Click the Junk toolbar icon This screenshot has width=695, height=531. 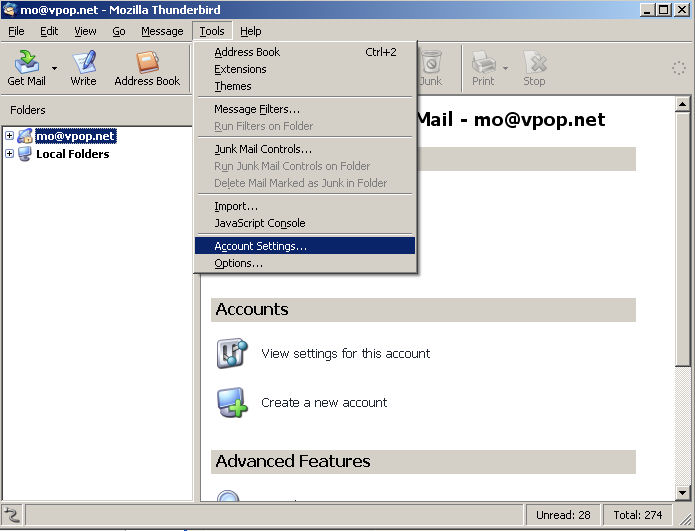click(x=431, y=62)
